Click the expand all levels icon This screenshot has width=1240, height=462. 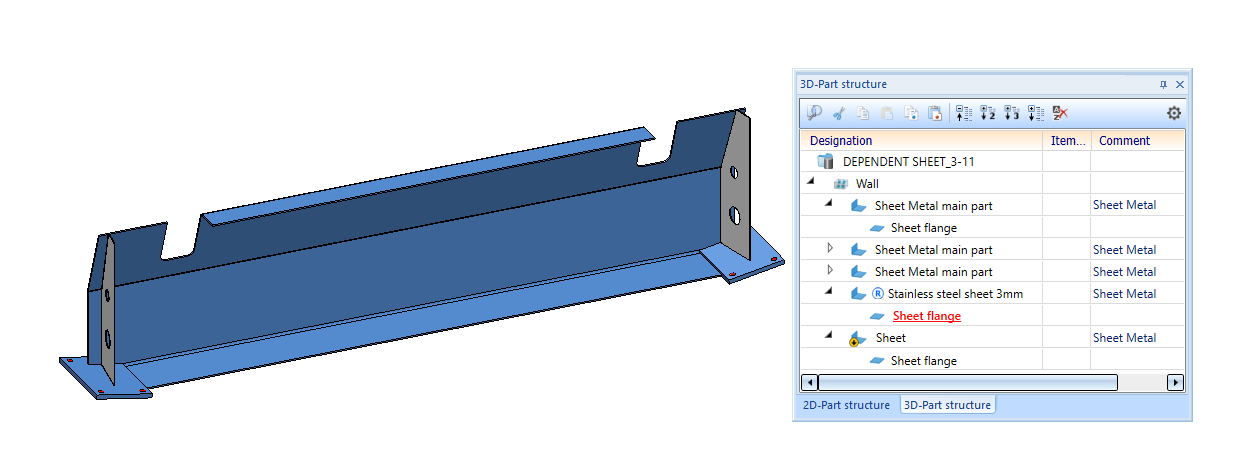tap(1036, 113)
